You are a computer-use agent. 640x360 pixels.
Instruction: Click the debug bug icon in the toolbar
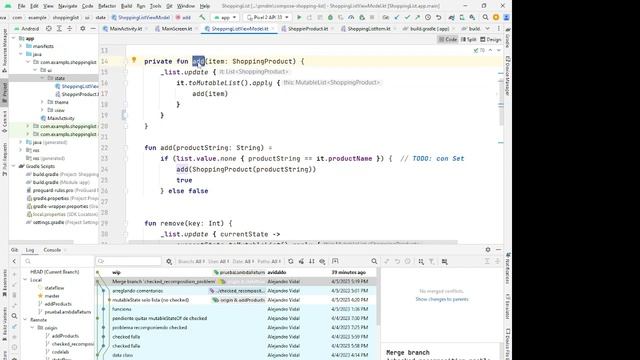pos(330,18)
